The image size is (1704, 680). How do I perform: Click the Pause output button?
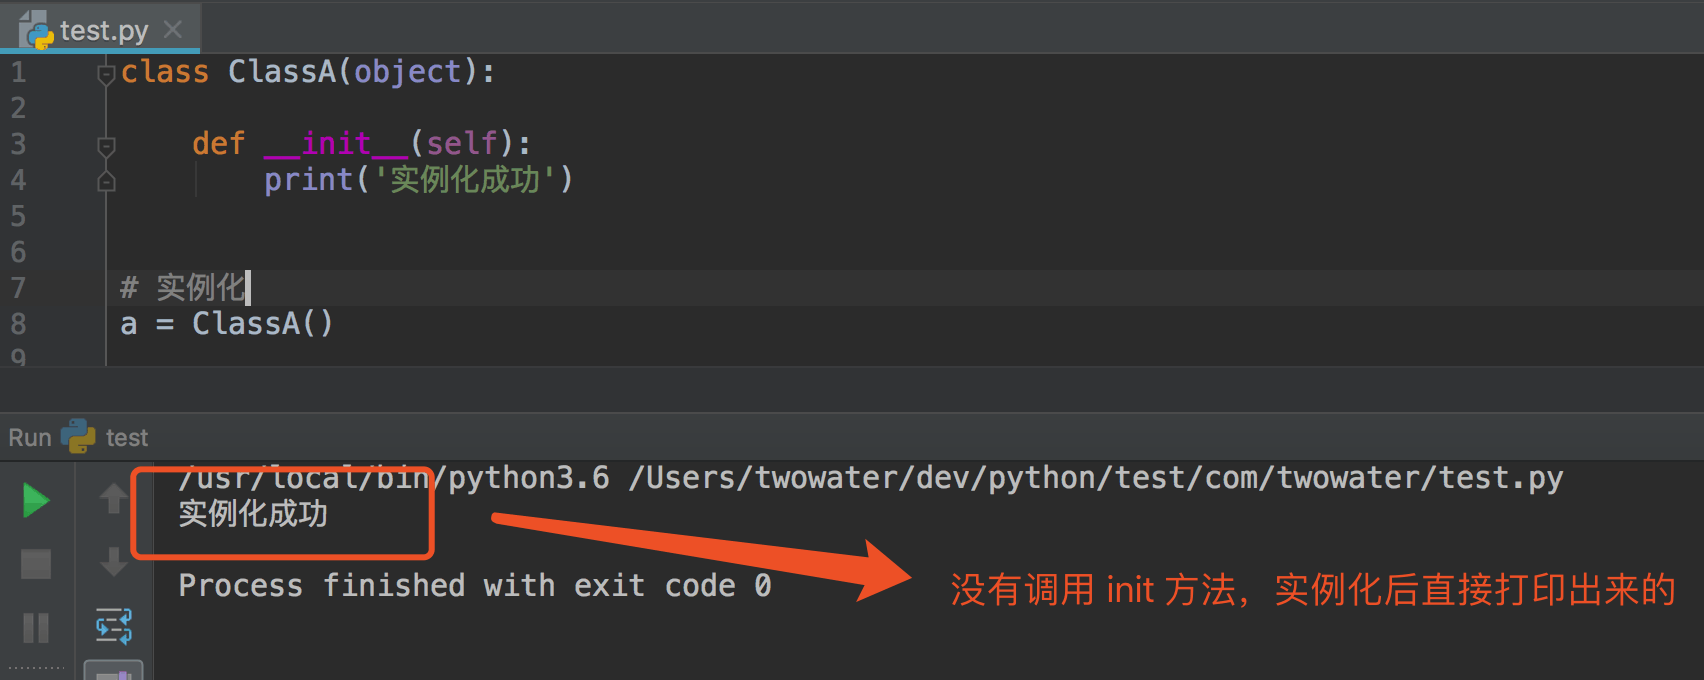point(36,628)
